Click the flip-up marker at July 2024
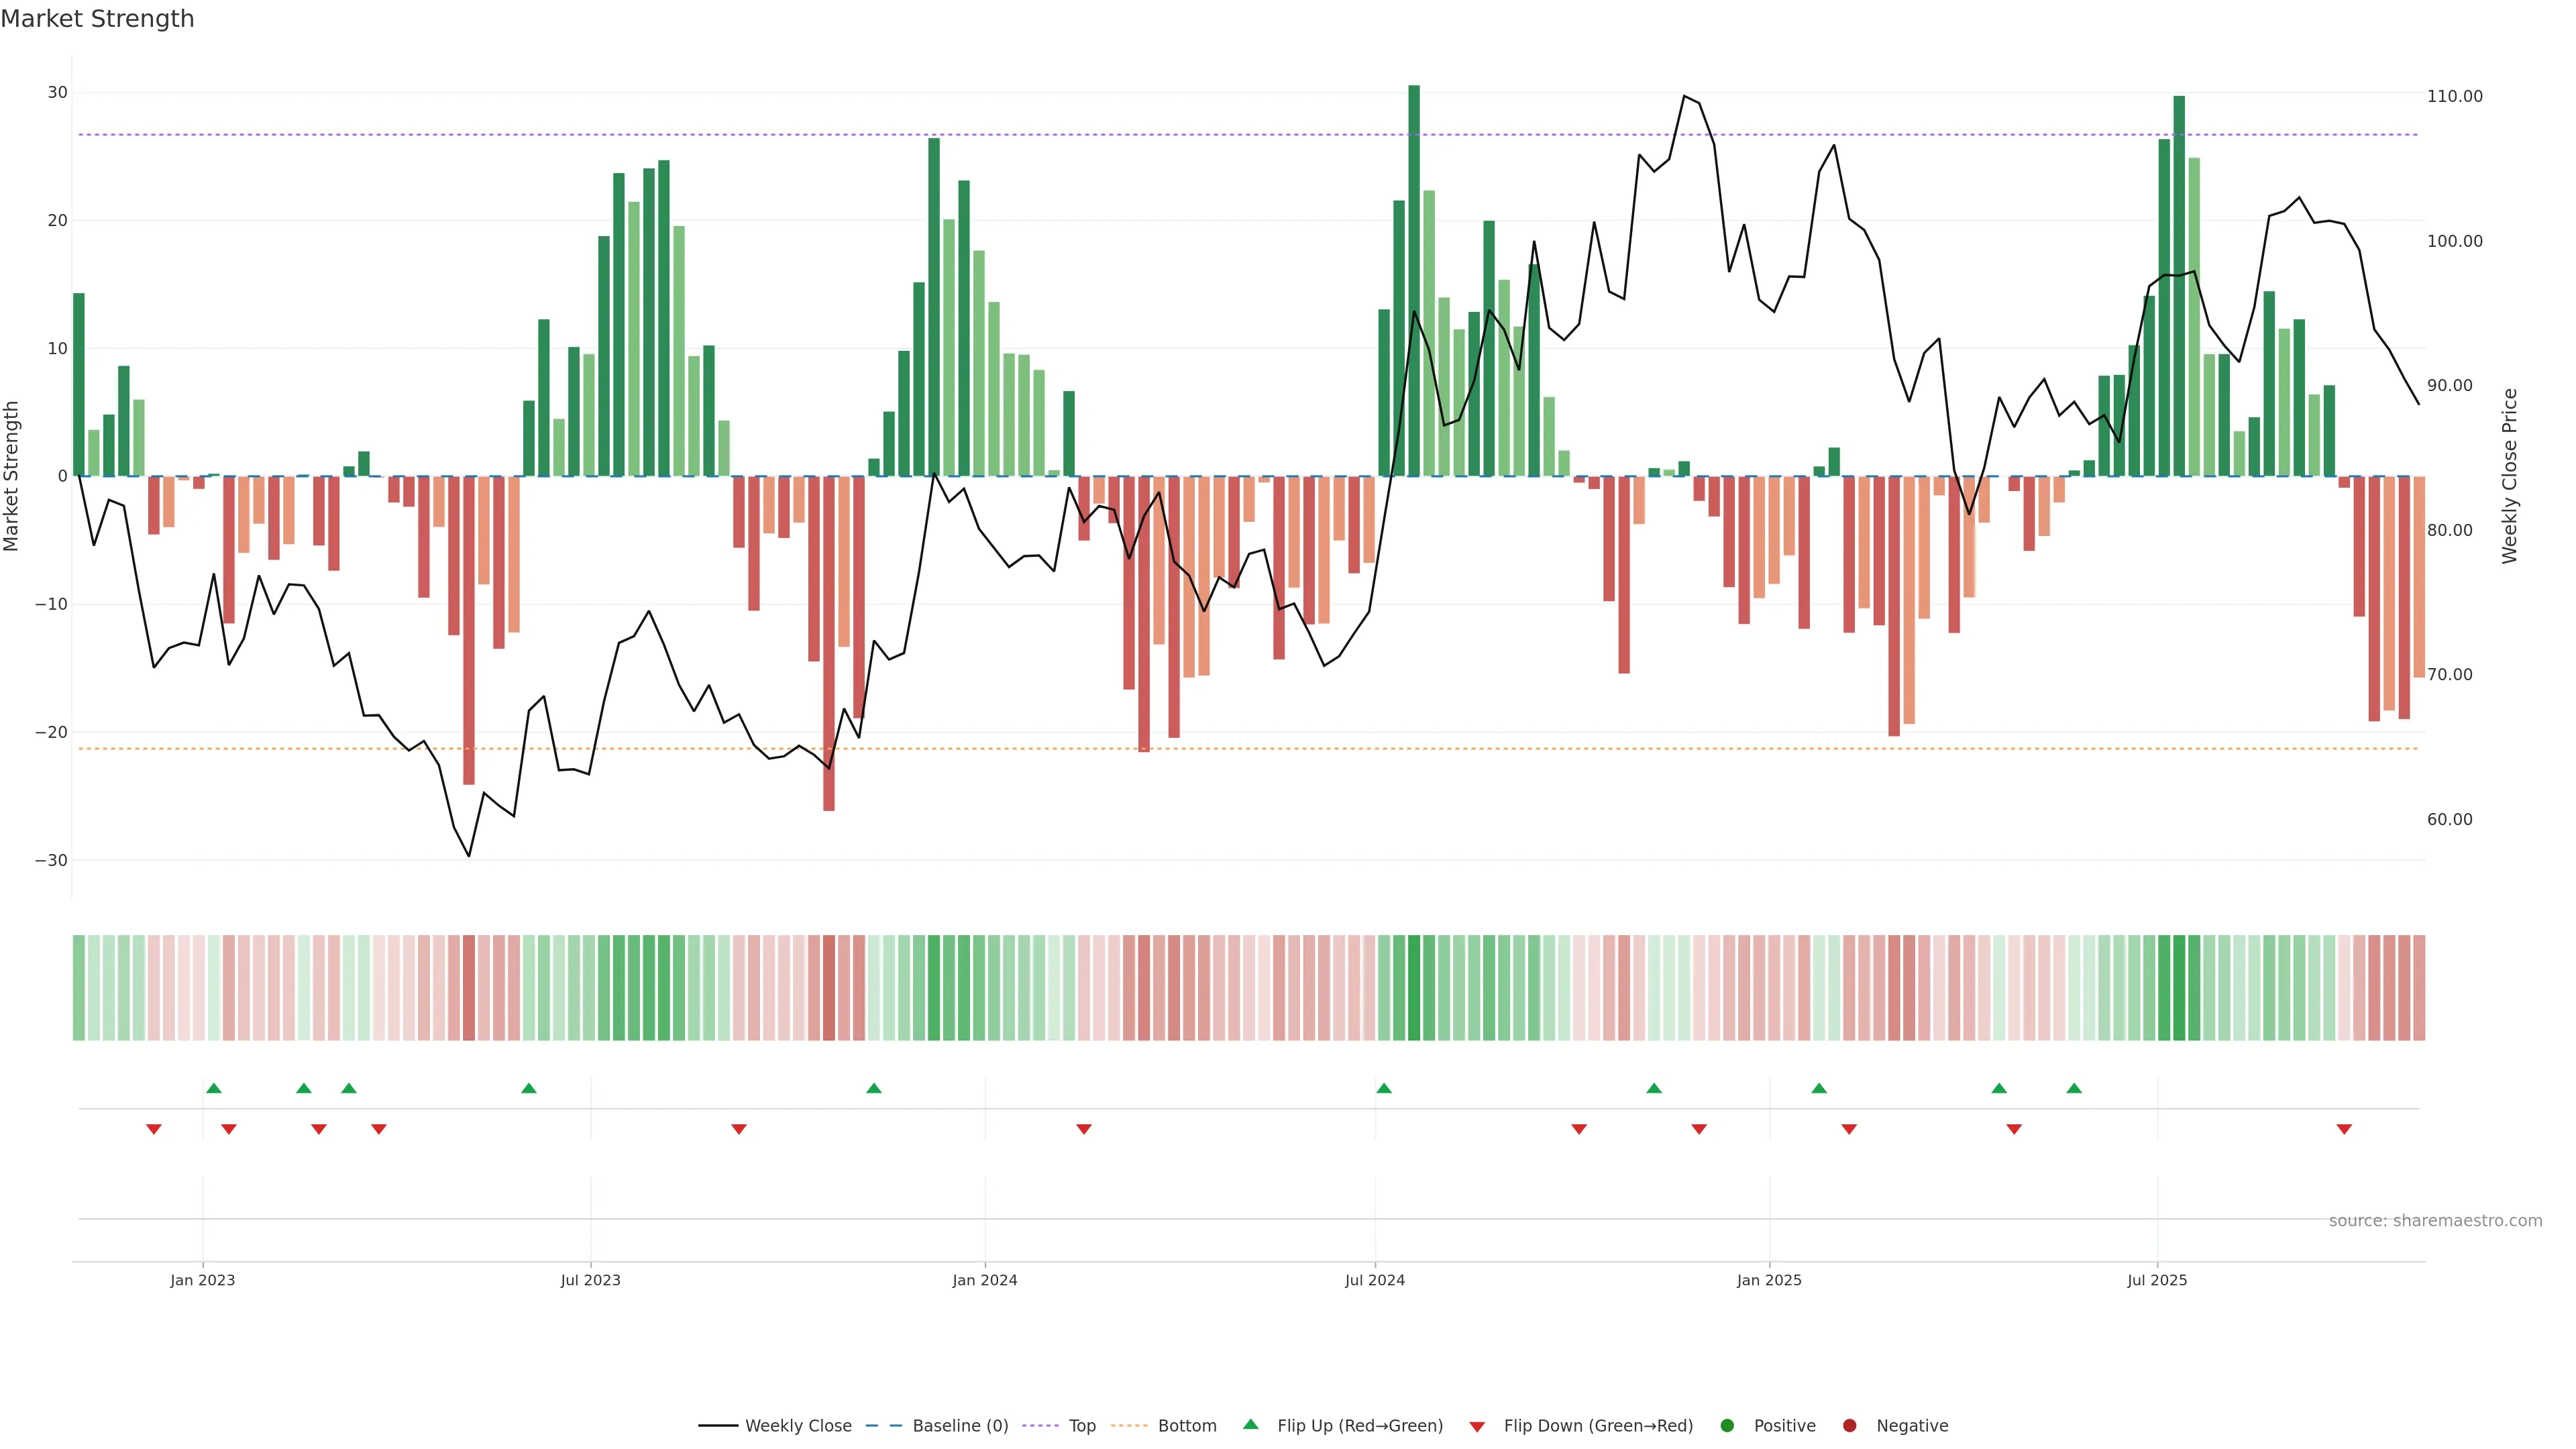Screen dimensions: 2576x1449 pos(1384,1088)
